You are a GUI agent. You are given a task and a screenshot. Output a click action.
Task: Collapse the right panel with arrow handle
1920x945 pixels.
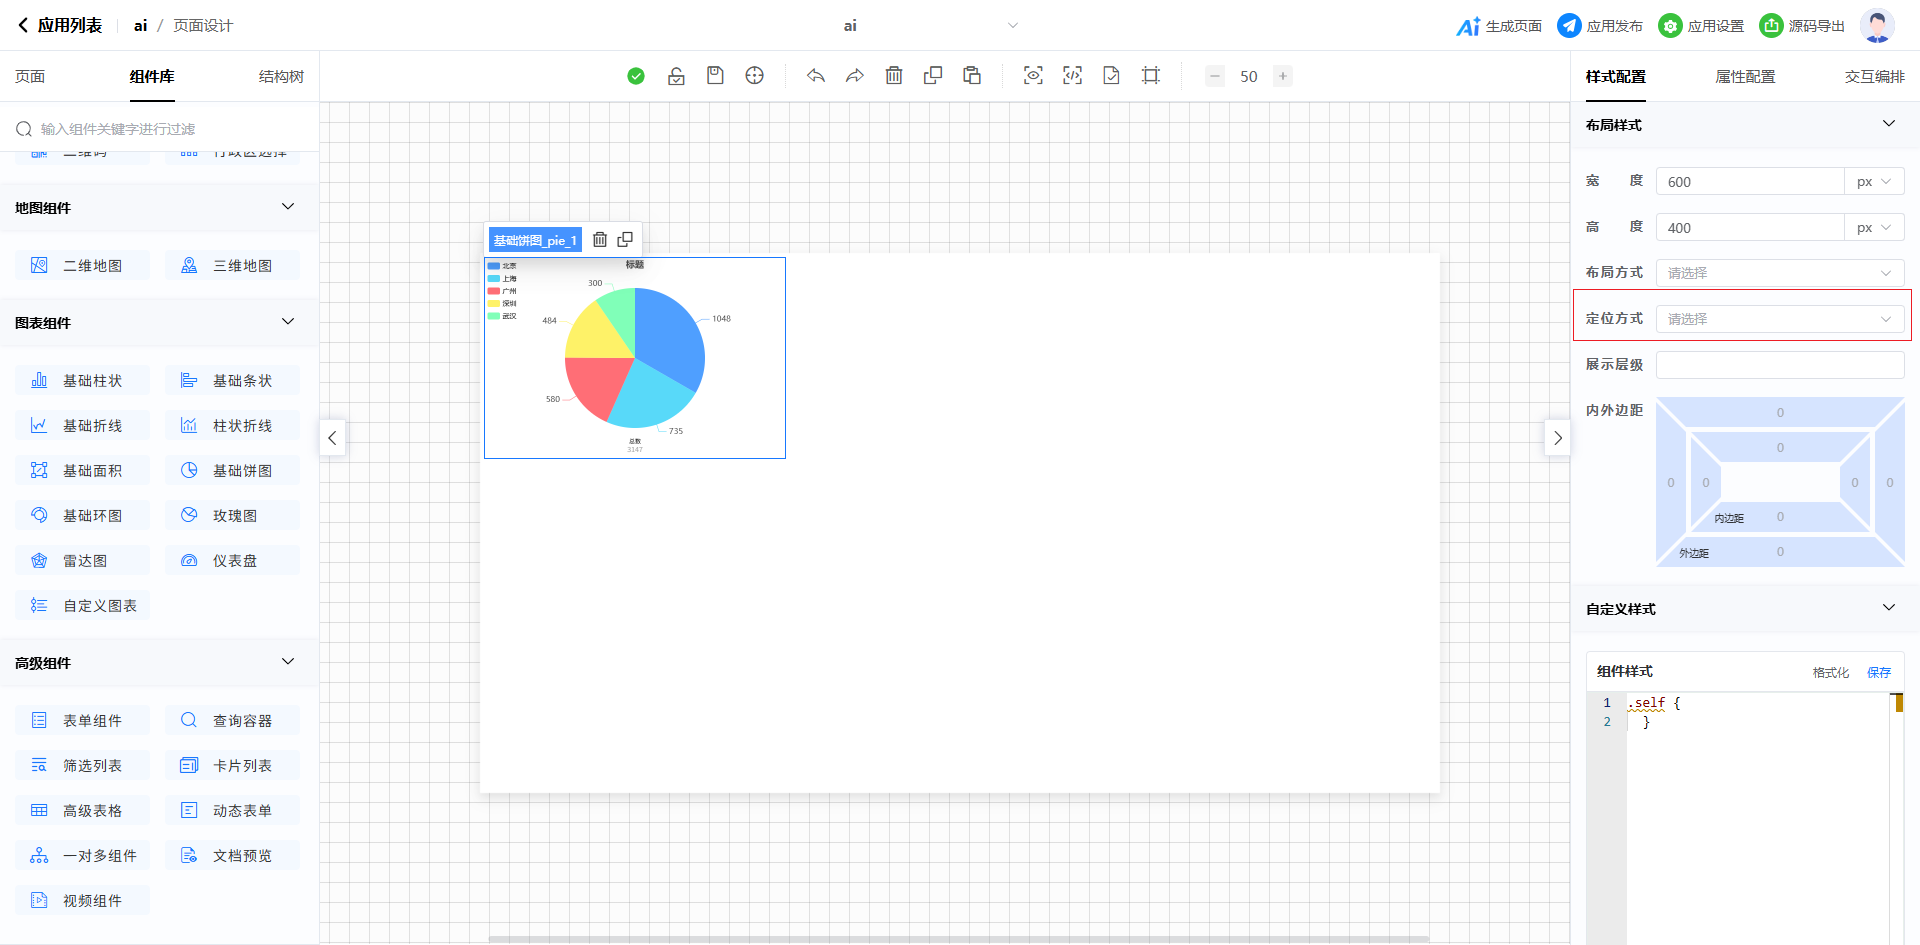tap(1557, 438)
